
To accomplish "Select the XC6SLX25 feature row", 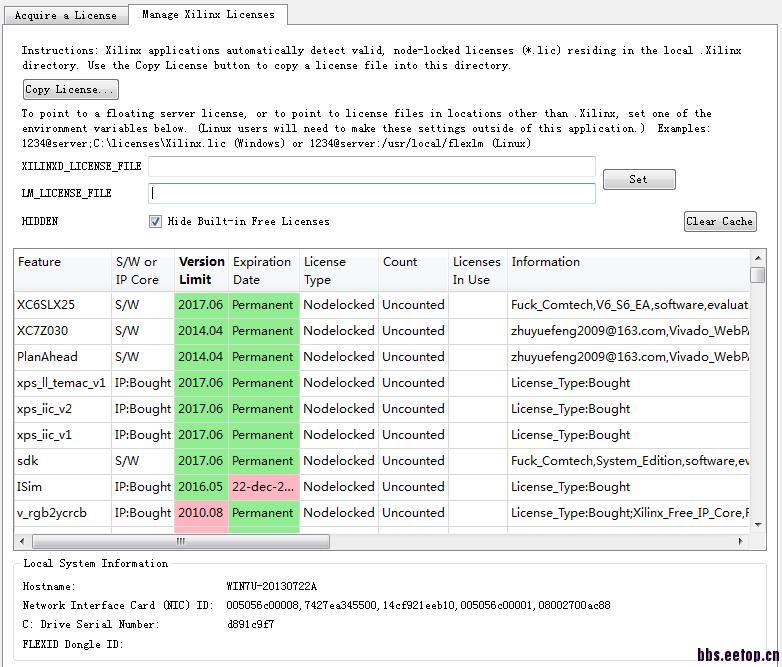I will click(382, 305).
